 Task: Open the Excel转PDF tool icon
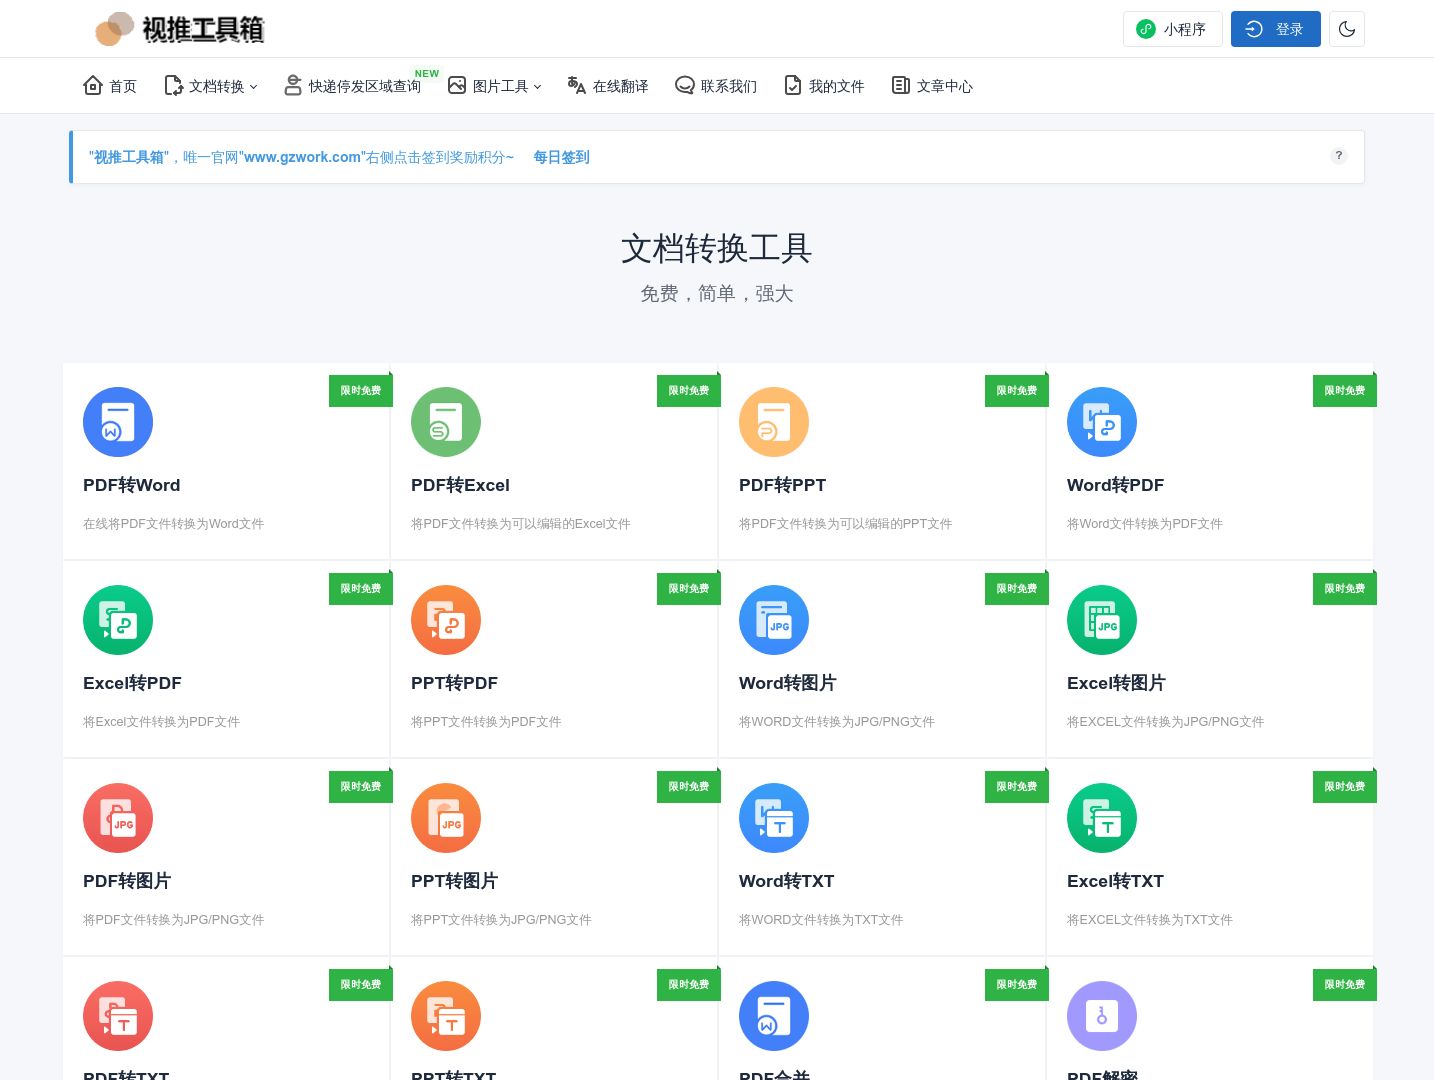pyautogui.click(x=118, y=620)
